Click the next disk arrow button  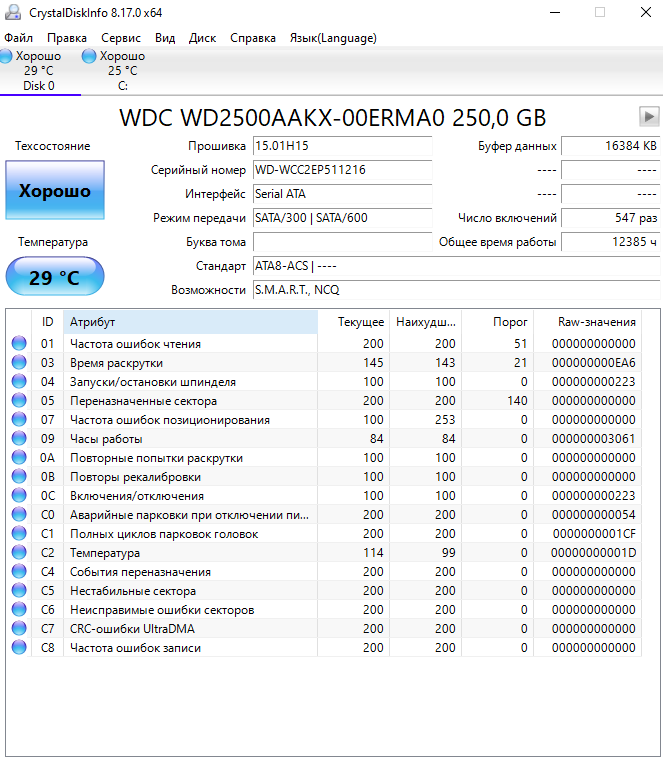(x=649, y=117)
